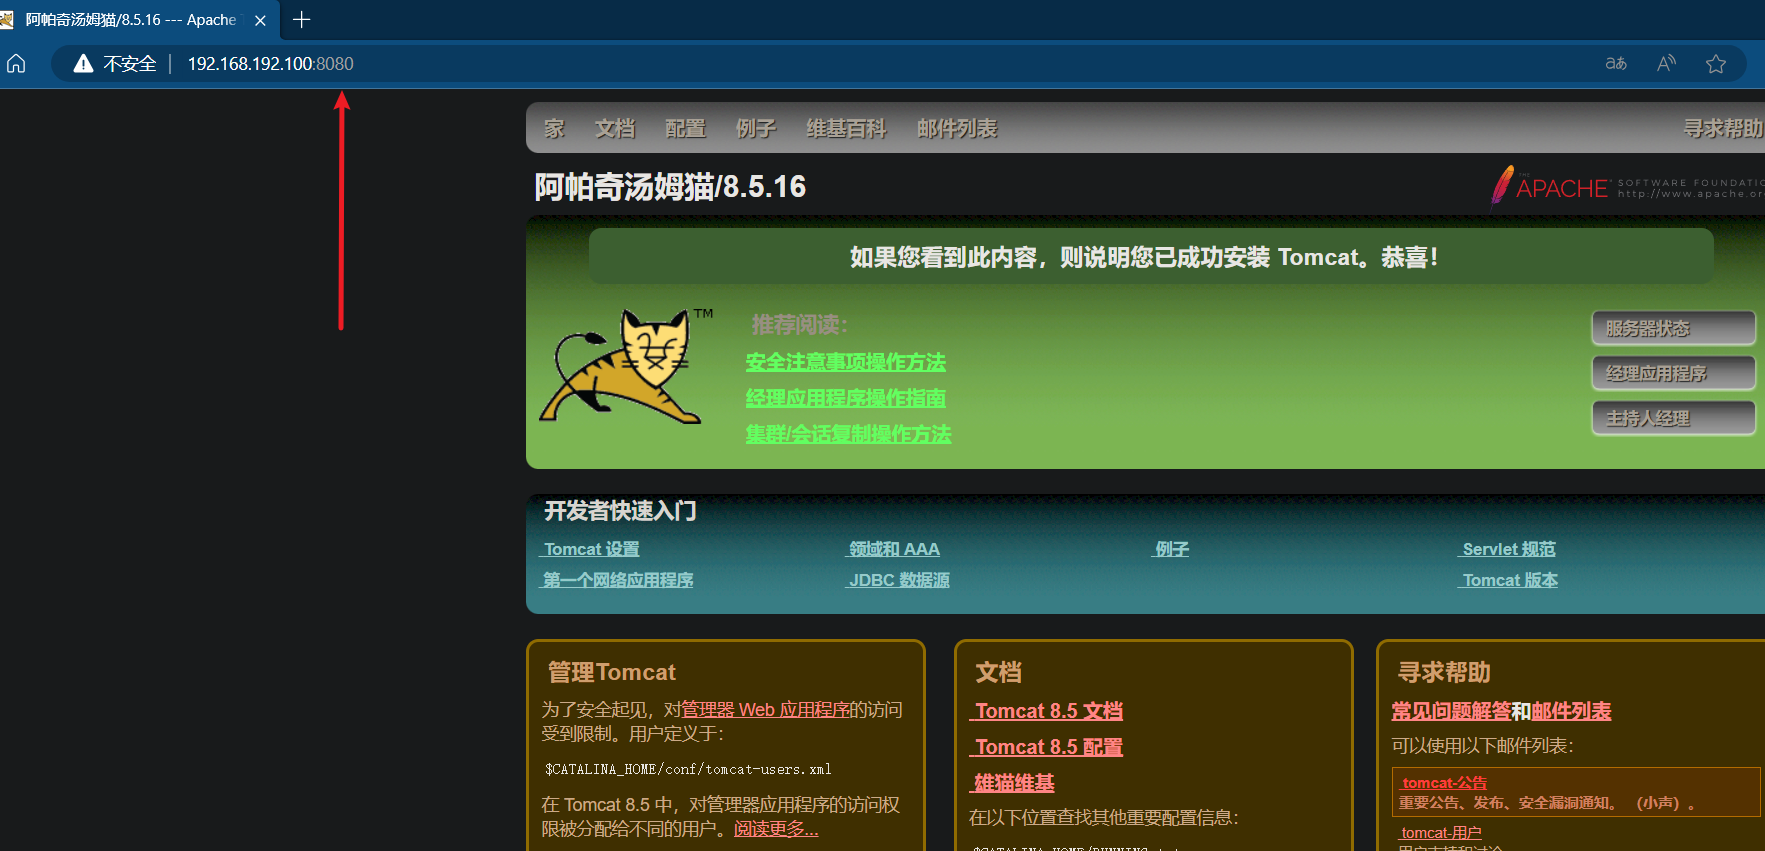
Task: Click the 主持人经理 button
Action: [x=1673, y=418]
